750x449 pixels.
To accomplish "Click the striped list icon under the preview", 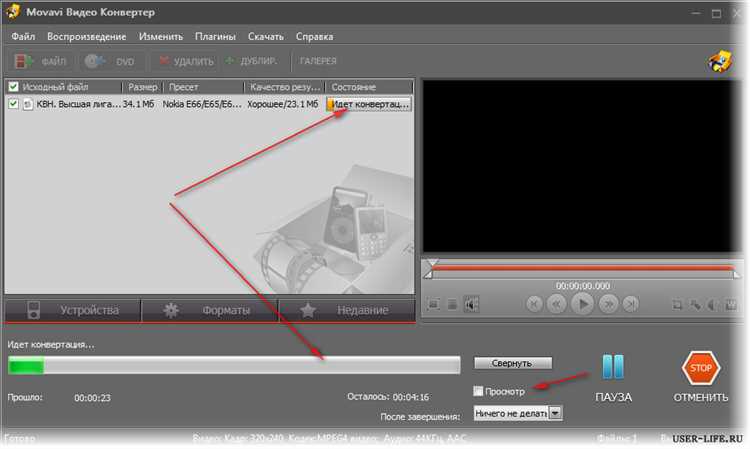I will (x=452, y=304).
